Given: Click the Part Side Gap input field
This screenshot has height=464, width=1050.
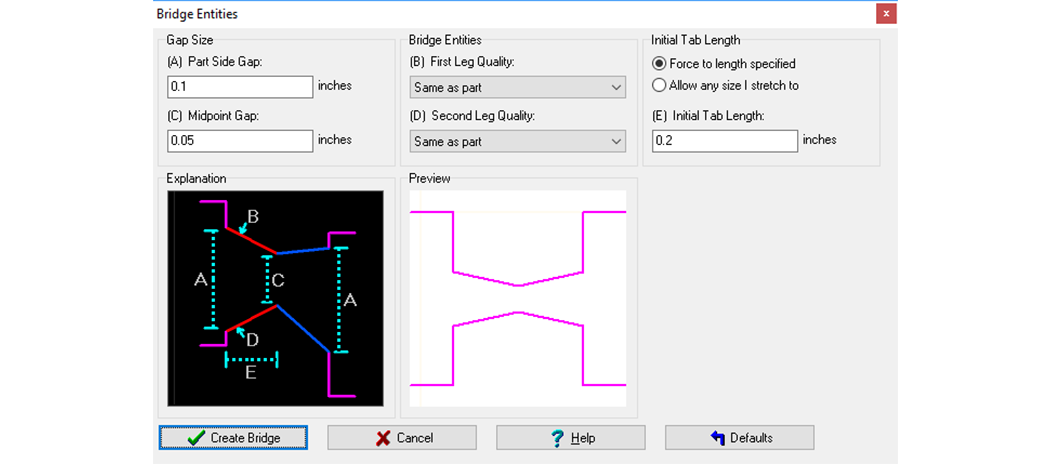Looking at the screenshot, I should tap(240, 88).
